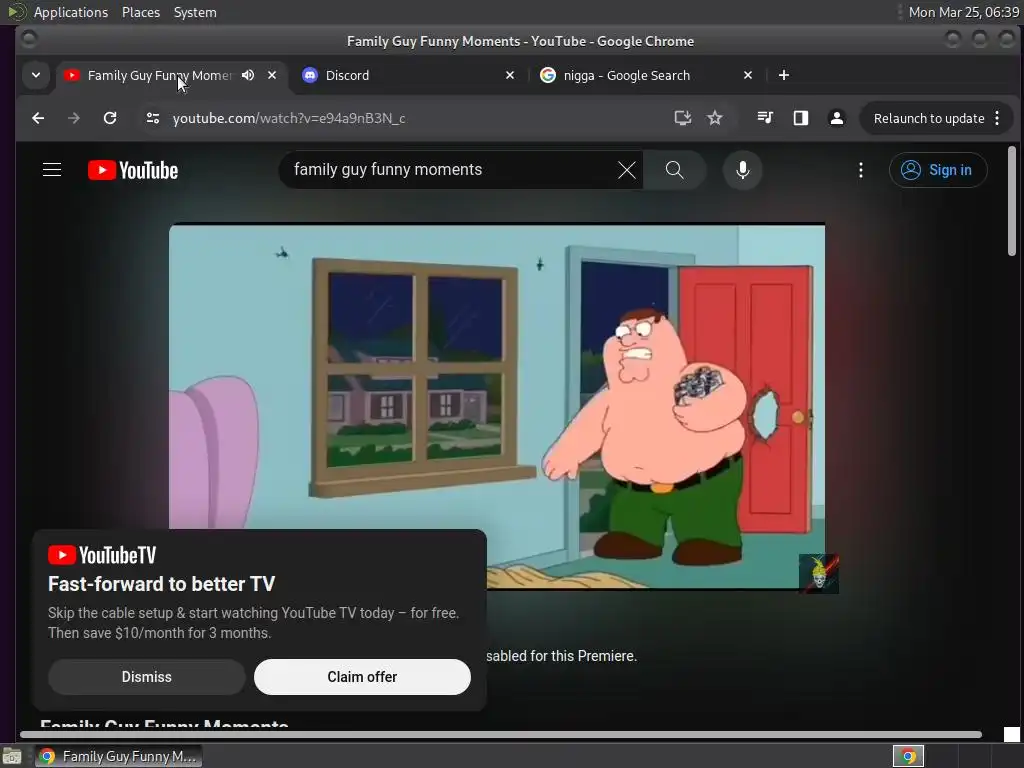Expand the tab search dropdown
Image resolution: width=1024 pixels, height=768 pixels.
[36, 75]
